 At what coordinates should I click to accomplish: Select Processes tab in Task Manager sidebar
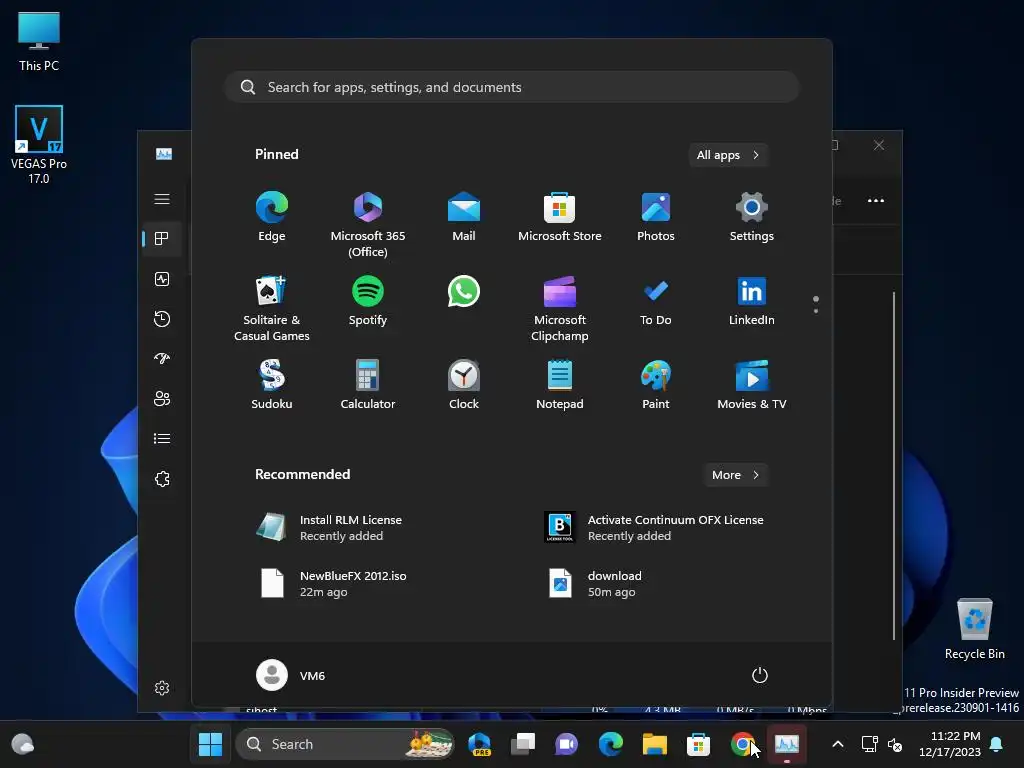point(162,239)
